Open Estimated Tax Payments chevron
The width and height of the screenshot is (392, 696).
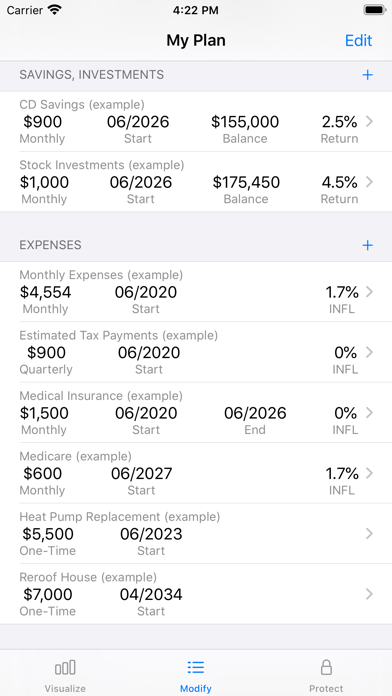369,352
